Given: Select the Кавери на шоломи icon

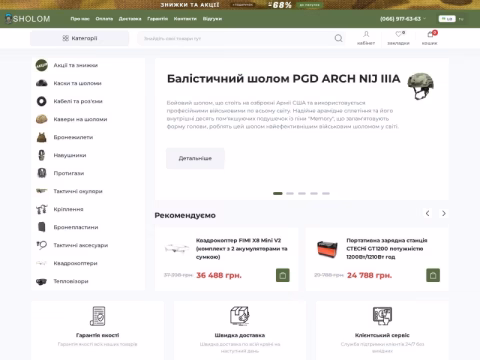Looking at the screenshot, I should 42,119.
